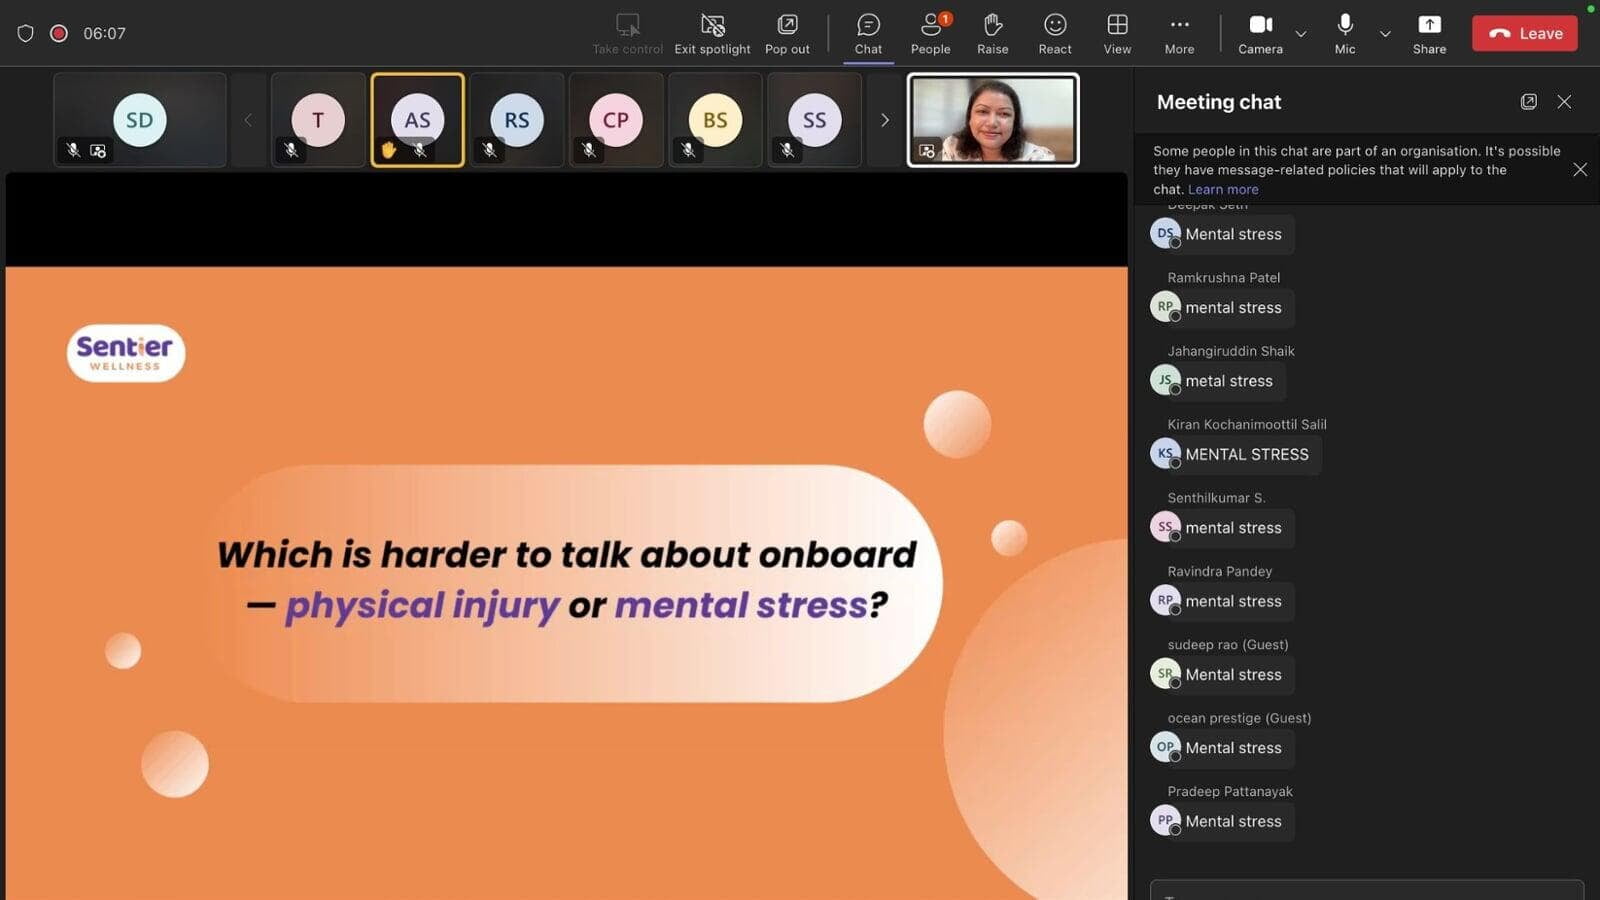Pop out the Meeting chat panel
This screenshot has height=900, width=1600.
1528,102
